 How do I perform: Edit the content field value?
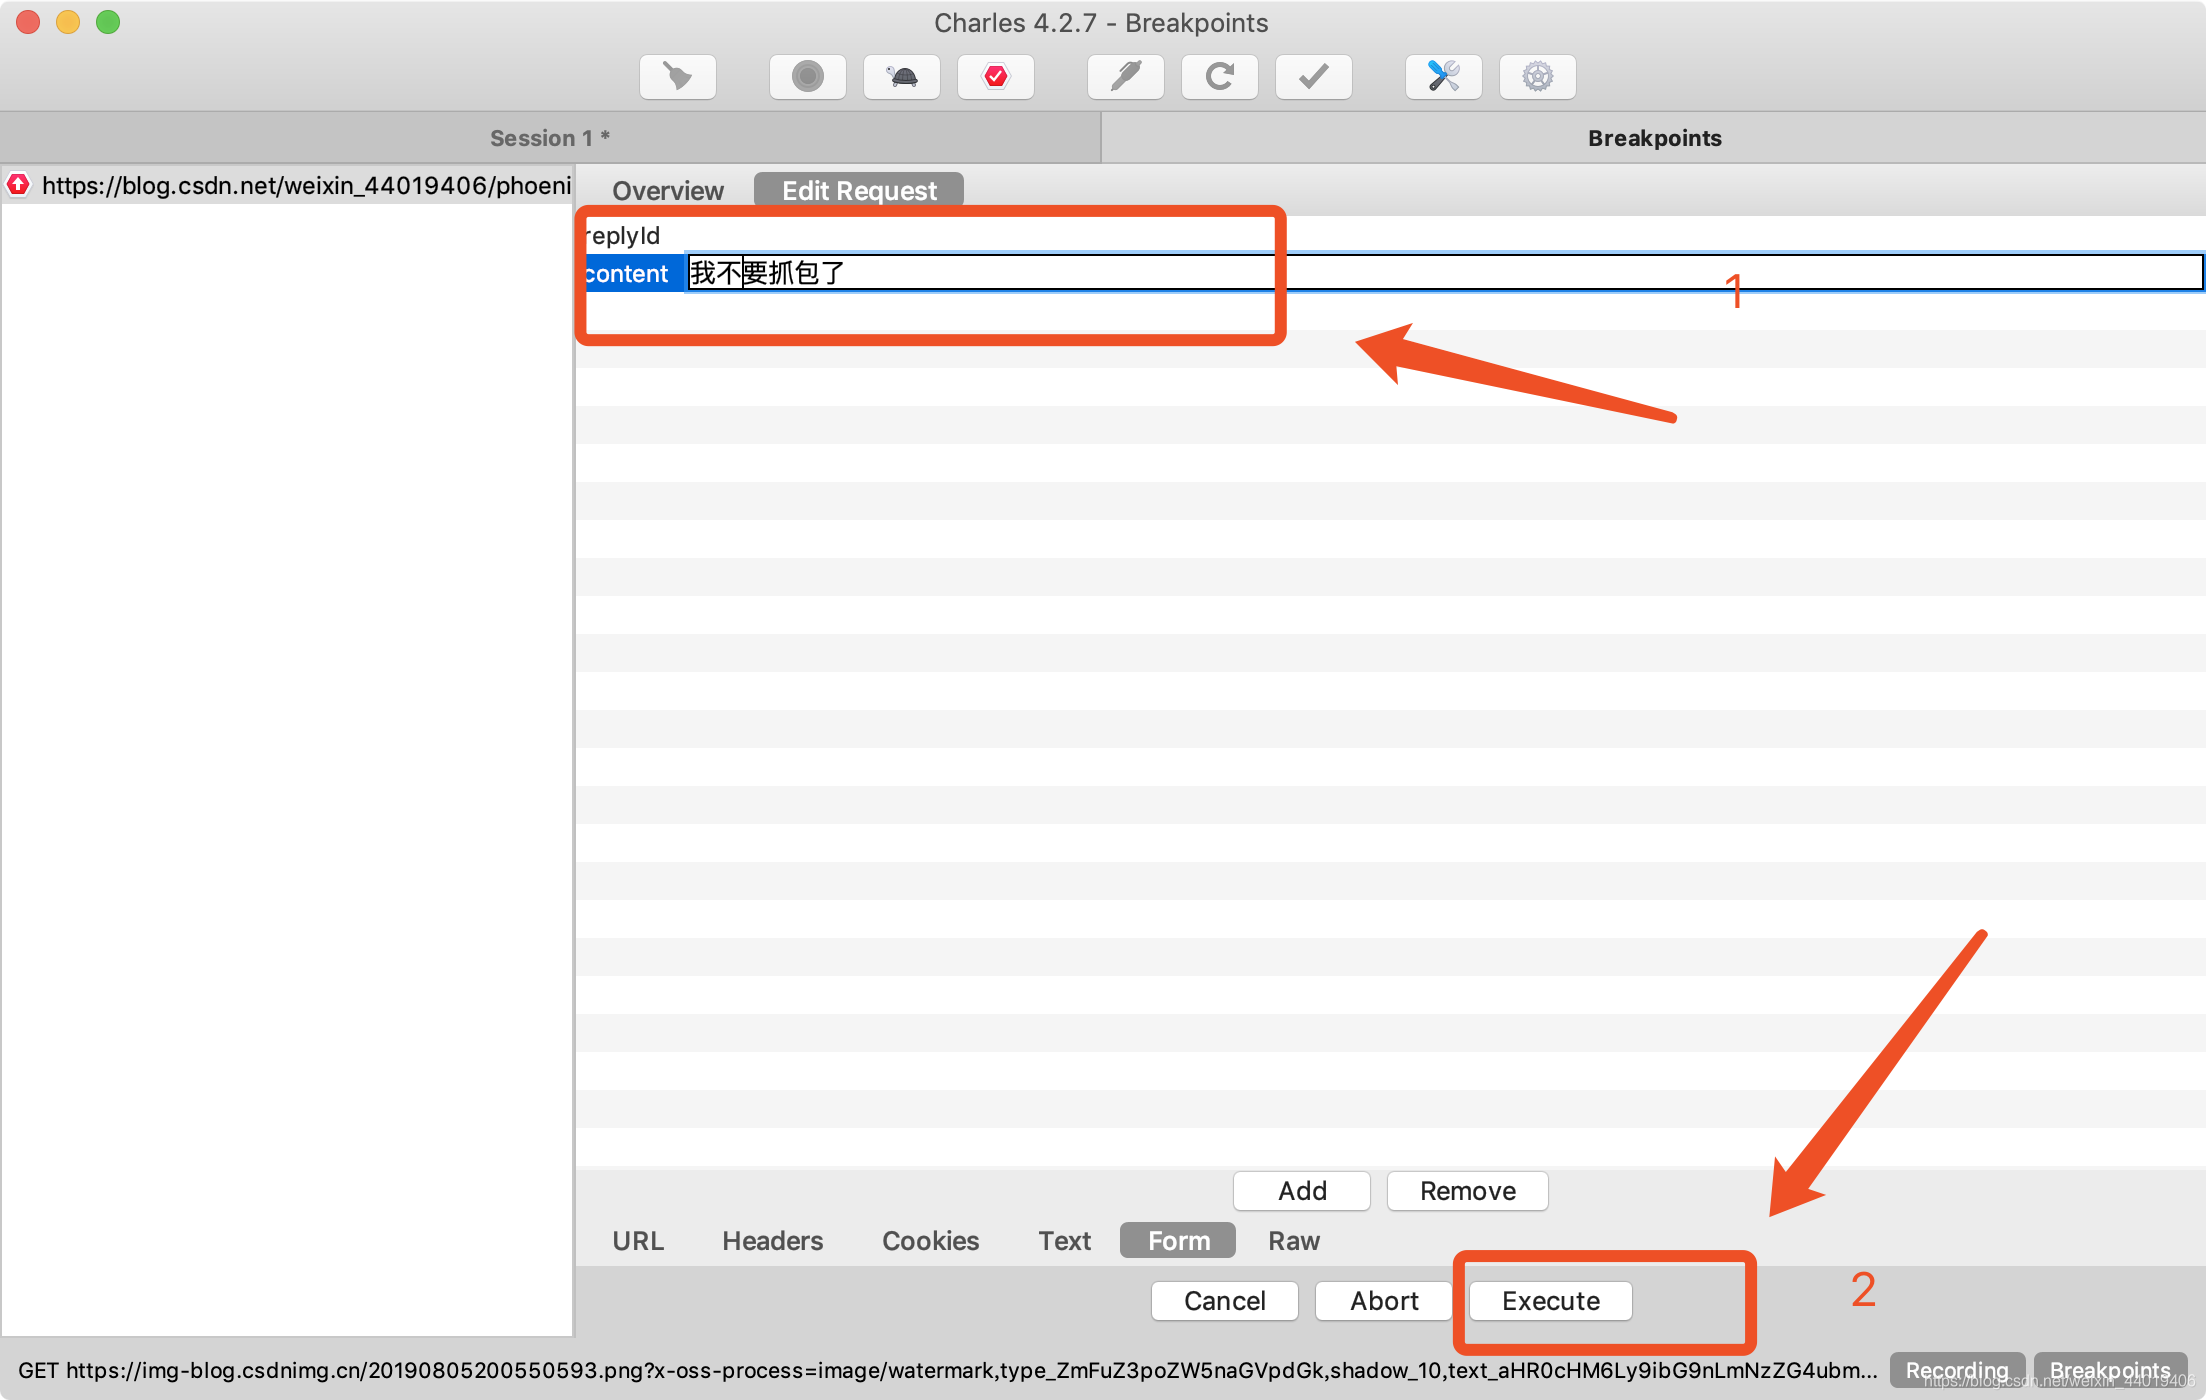tap(978, 272)
